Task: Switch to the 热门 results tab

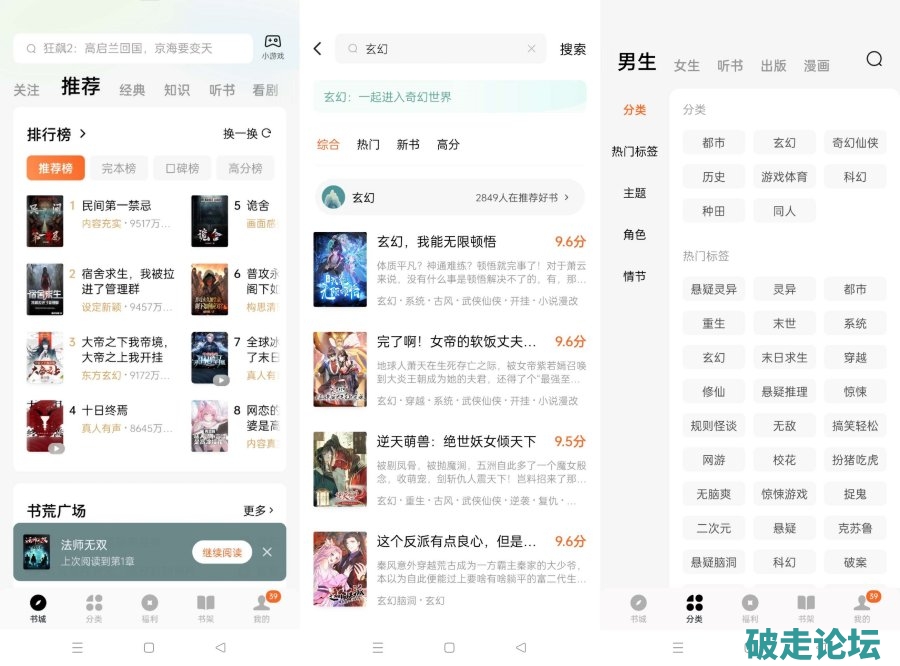Action: click(x=368, y=144)
